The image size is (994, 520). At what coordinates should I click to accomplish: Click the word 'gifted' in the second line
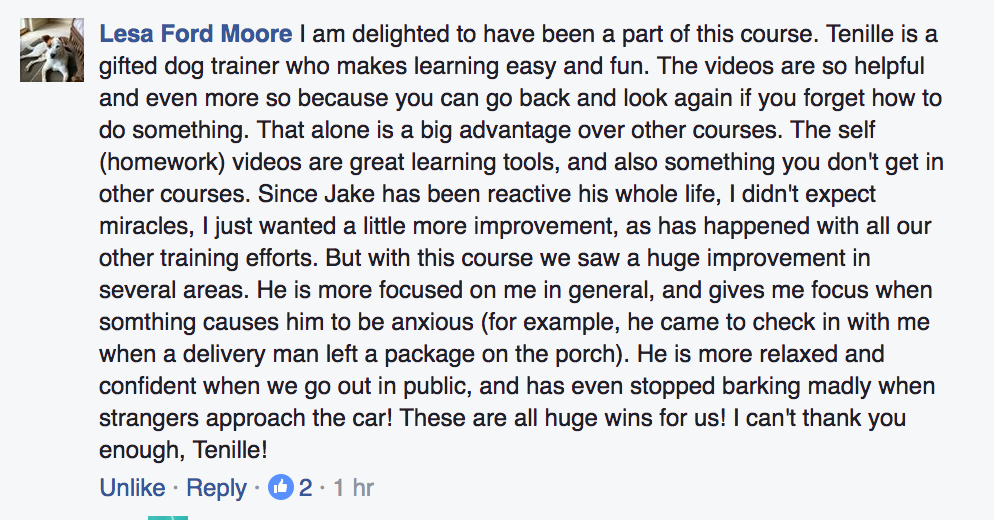point(128,68)
